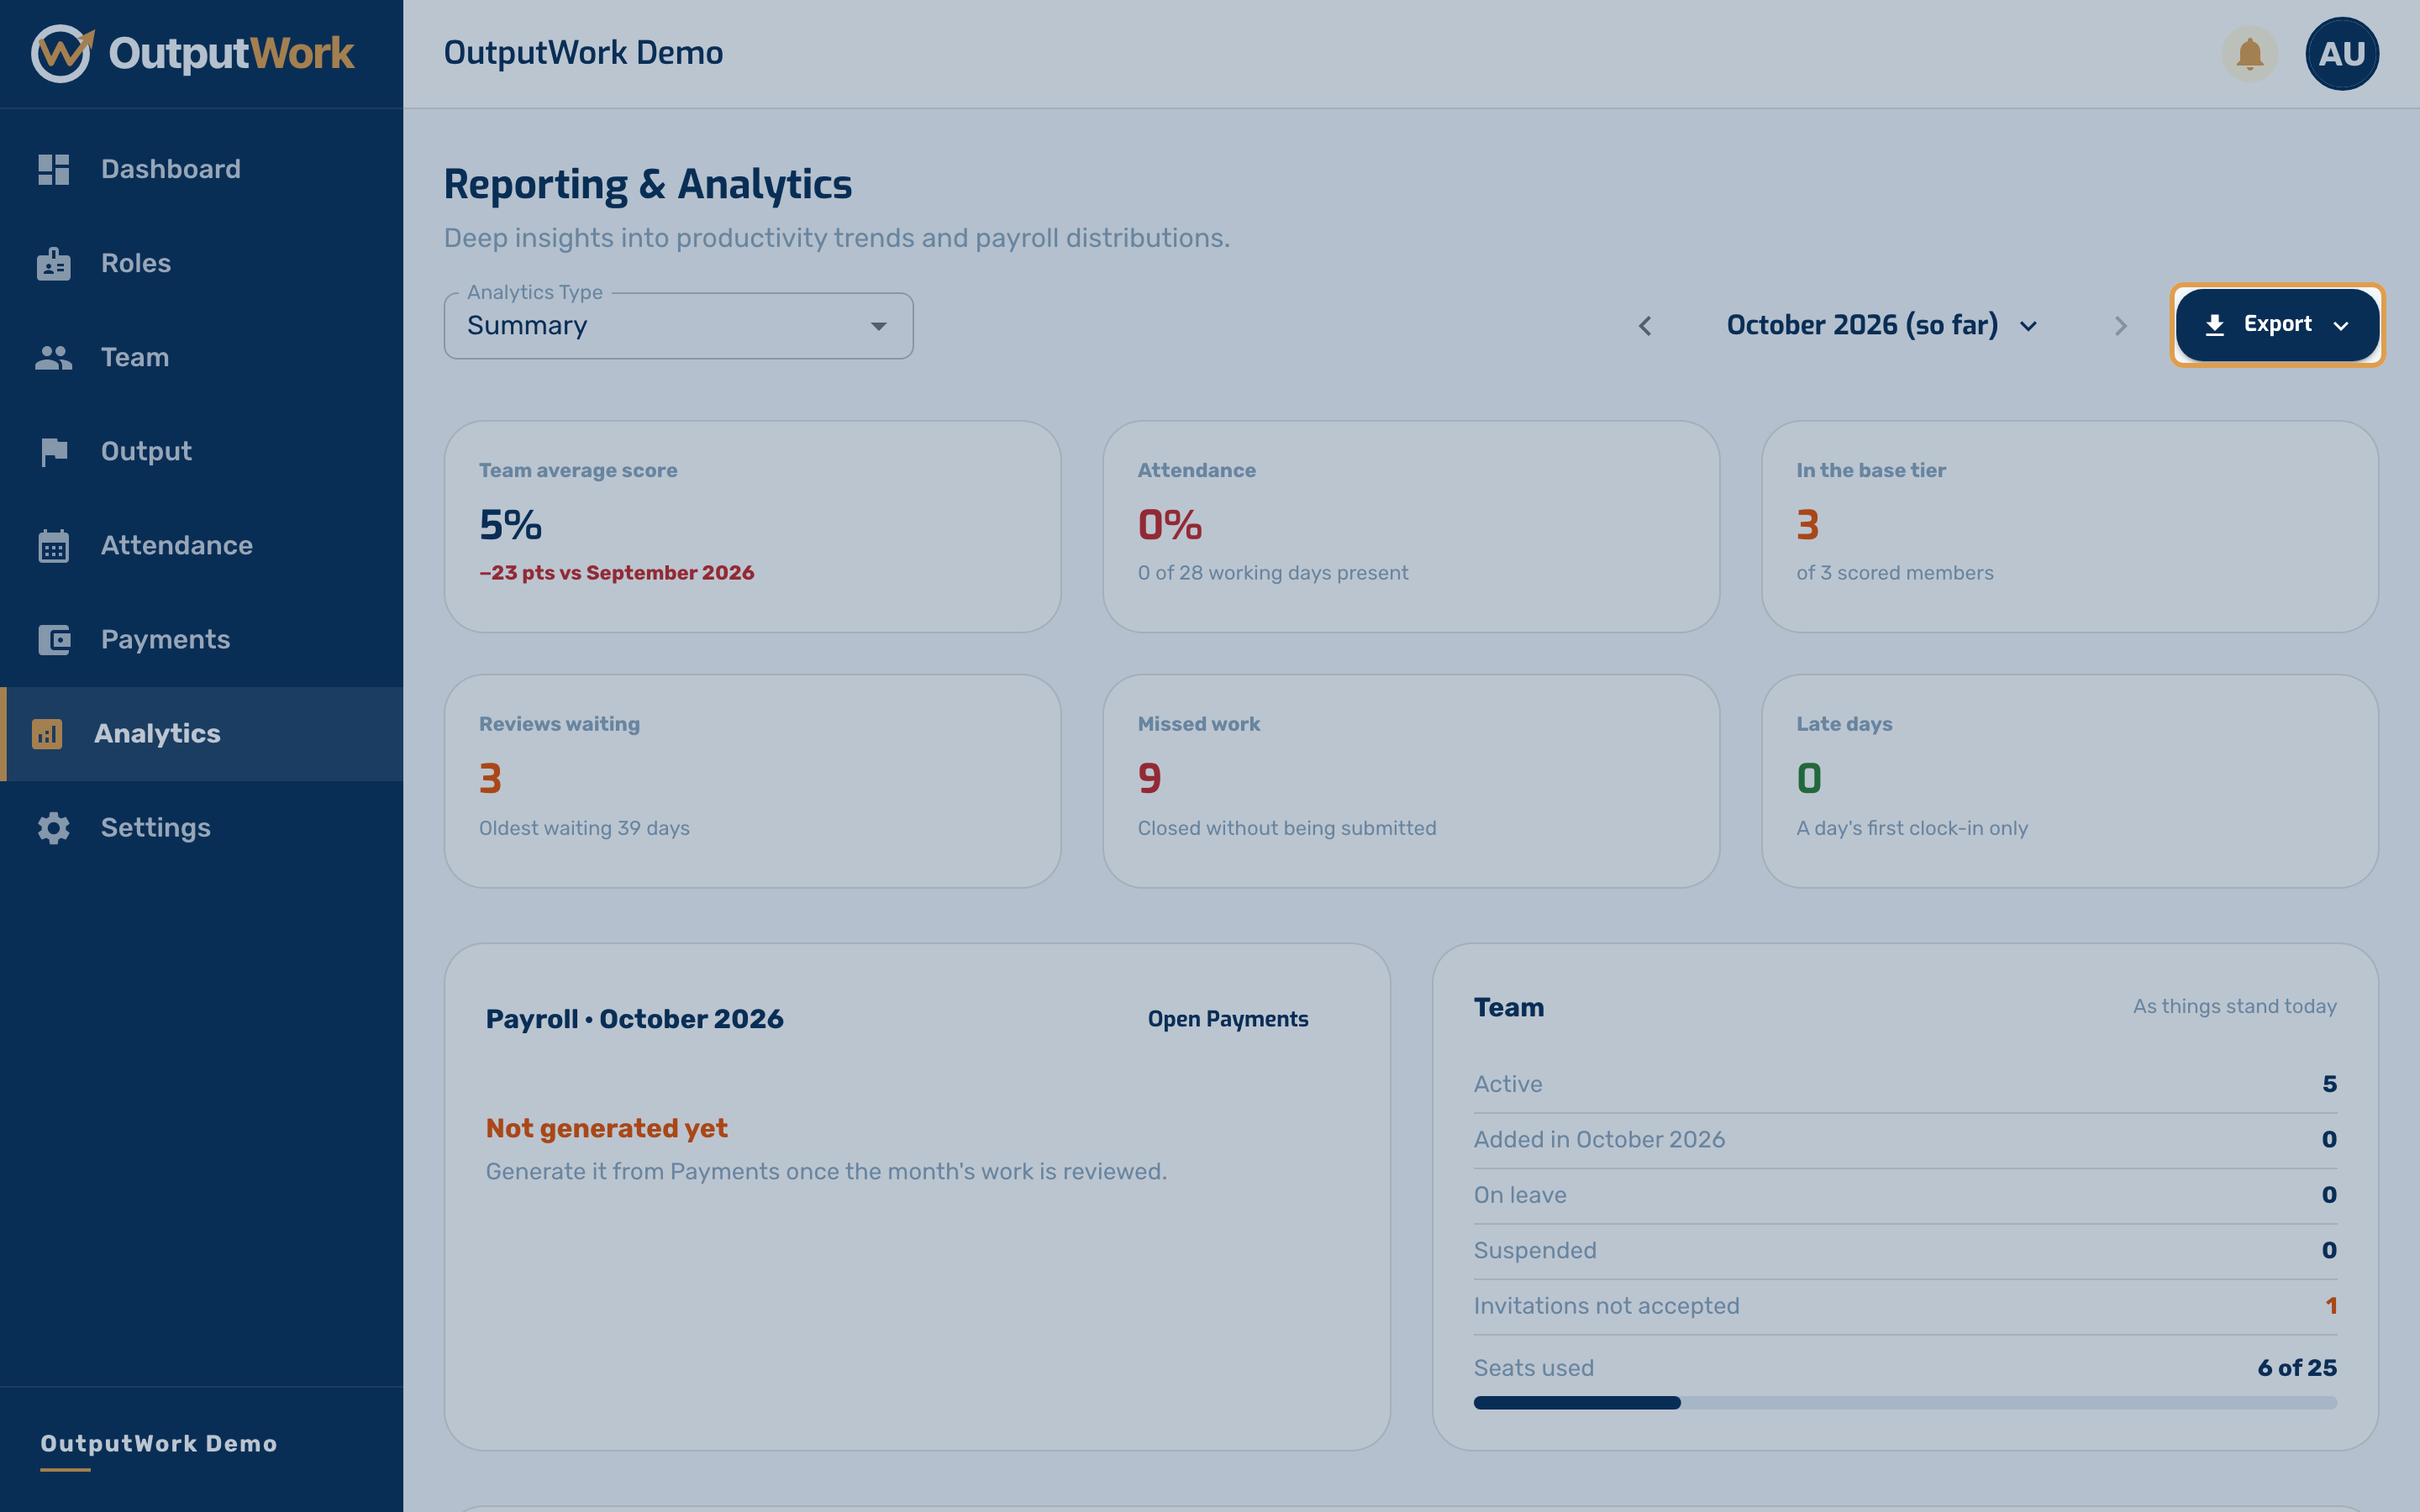Click the OutputWork logo mark
Viewport: 2420px width, 1512px height.
coord(62,53)
